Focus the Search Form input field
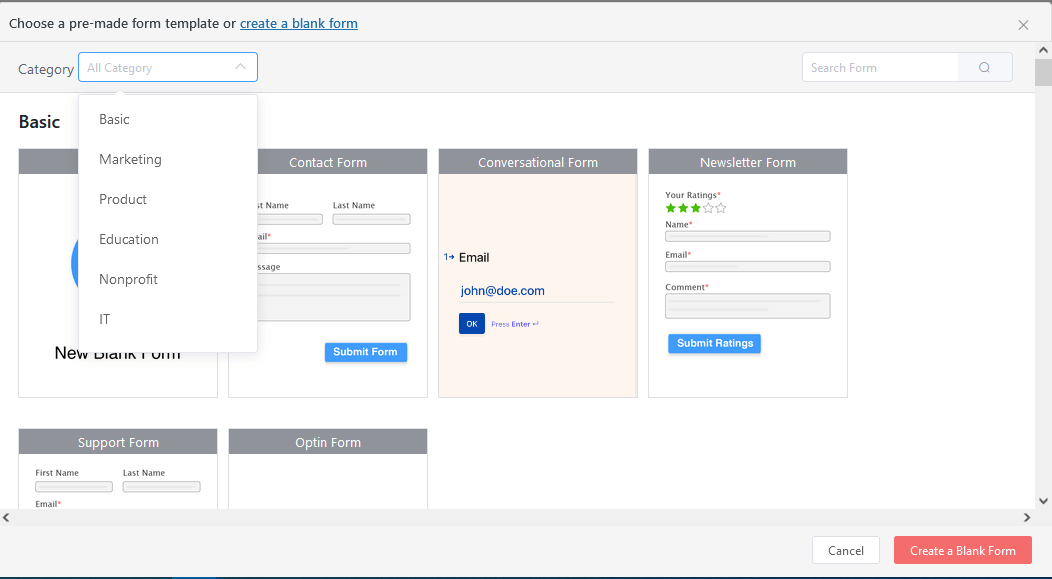 coord(880,68)
